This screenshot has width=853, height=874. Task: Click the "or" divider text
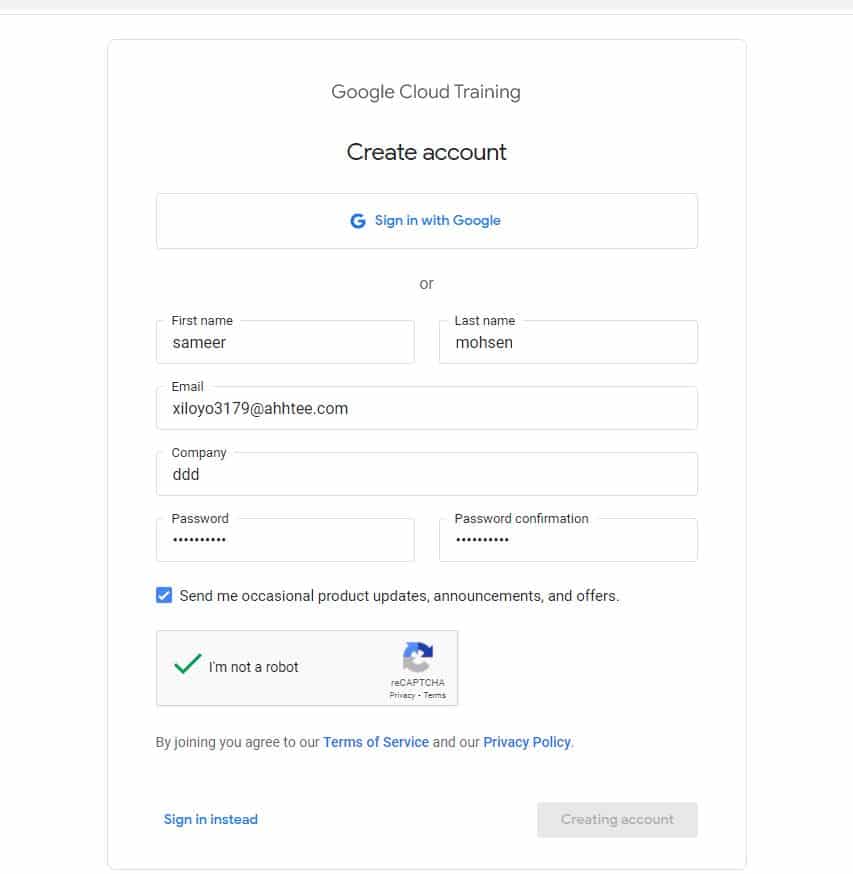coord(426,284)
